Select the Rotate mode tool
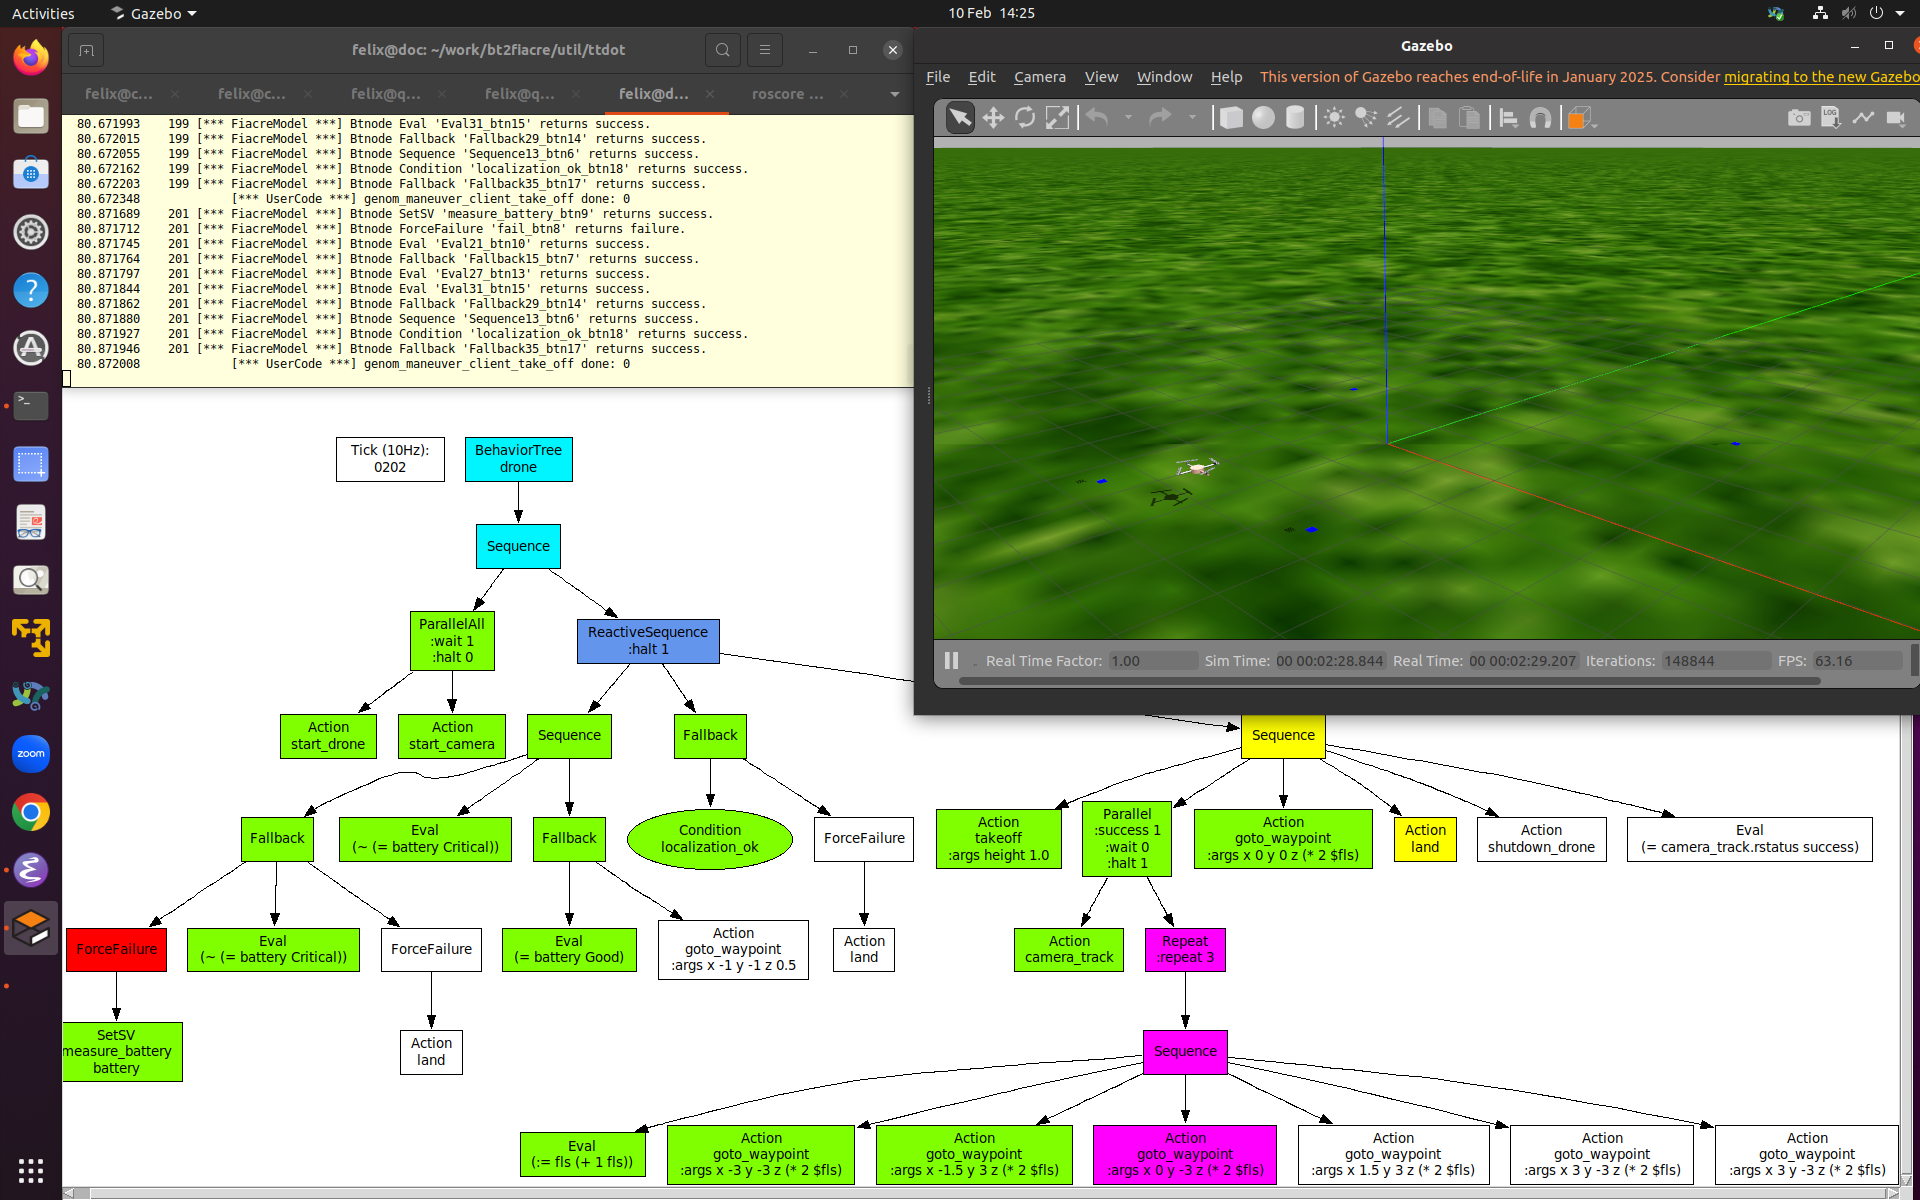The image size is (1920, 1200). click(x=1025, y=118)
